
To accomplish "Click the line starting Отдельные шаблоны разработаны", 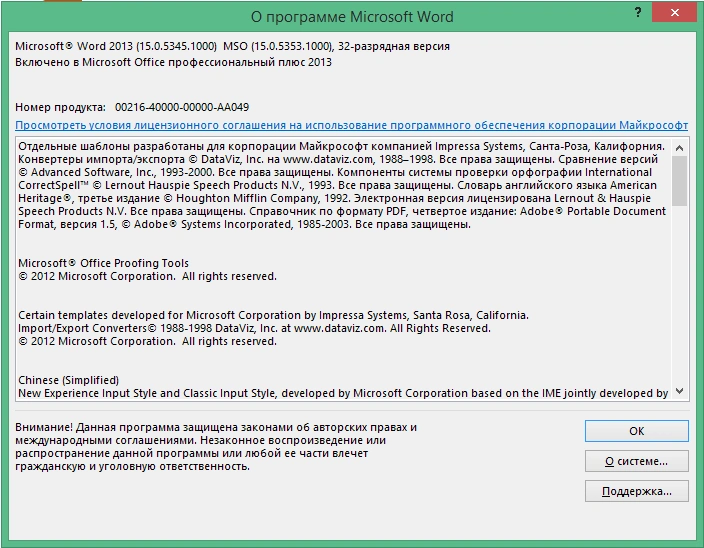I will [341, 146].
